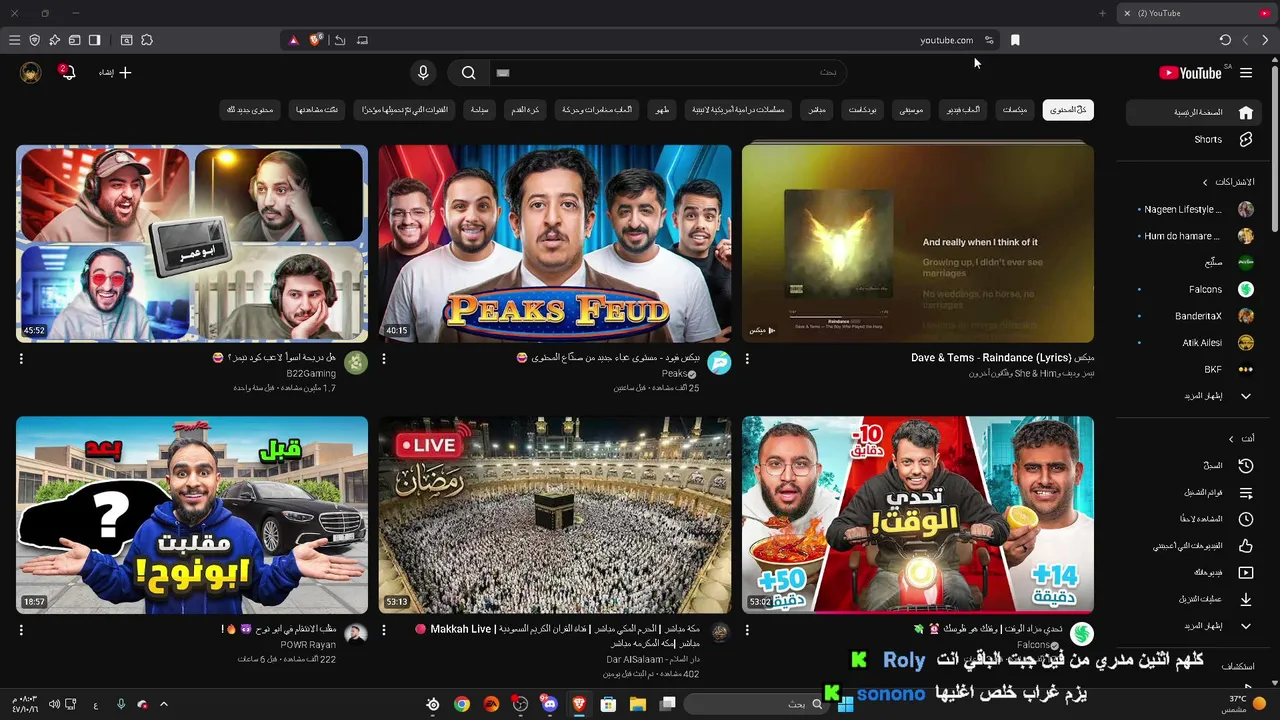Screen dimensions: 1280x720
Task: Open Nageen Lifestyle subscription channel
Action: coord(1195,209)
